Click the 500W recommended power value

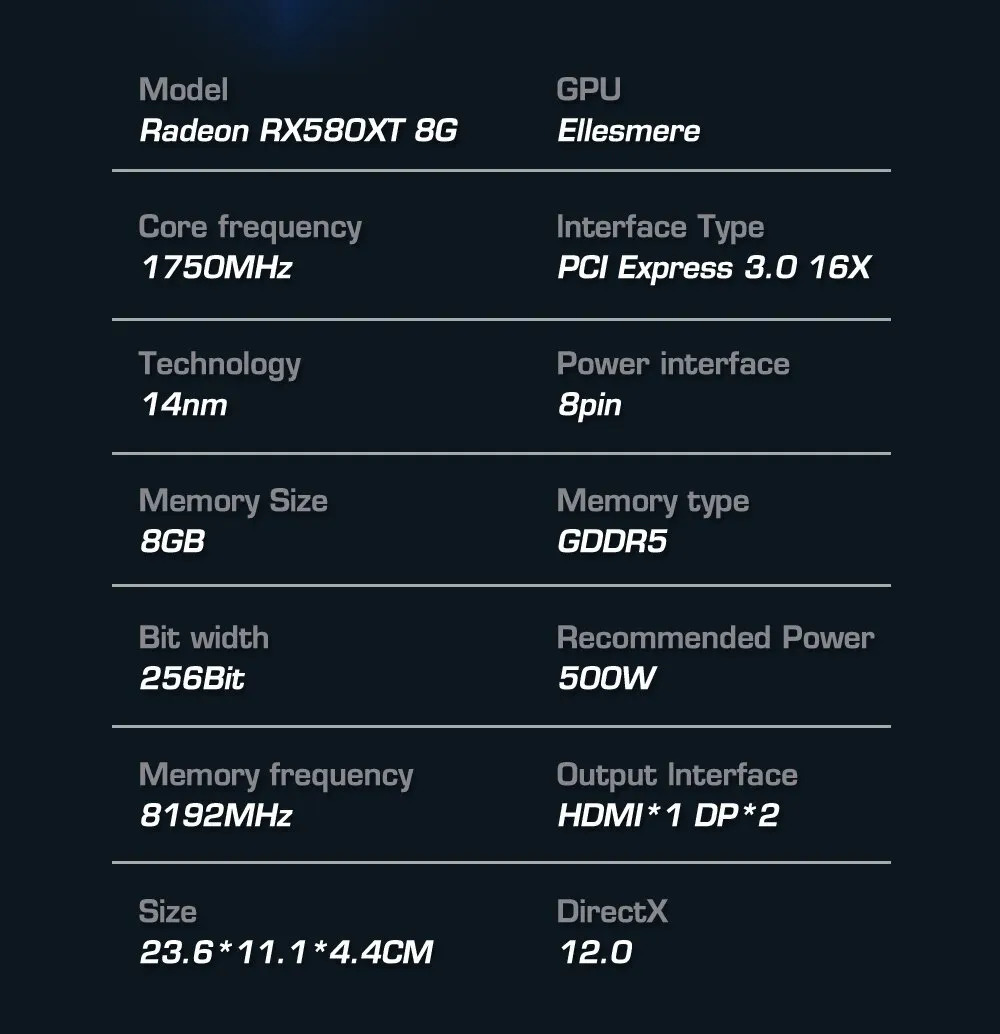coord(607,678)
